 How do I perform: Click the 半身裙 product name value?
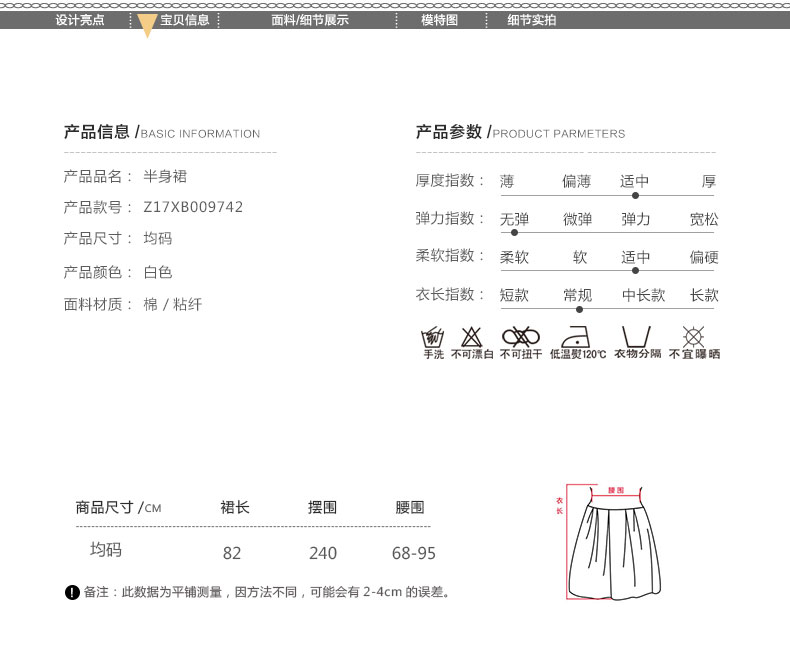click(165, 176)
